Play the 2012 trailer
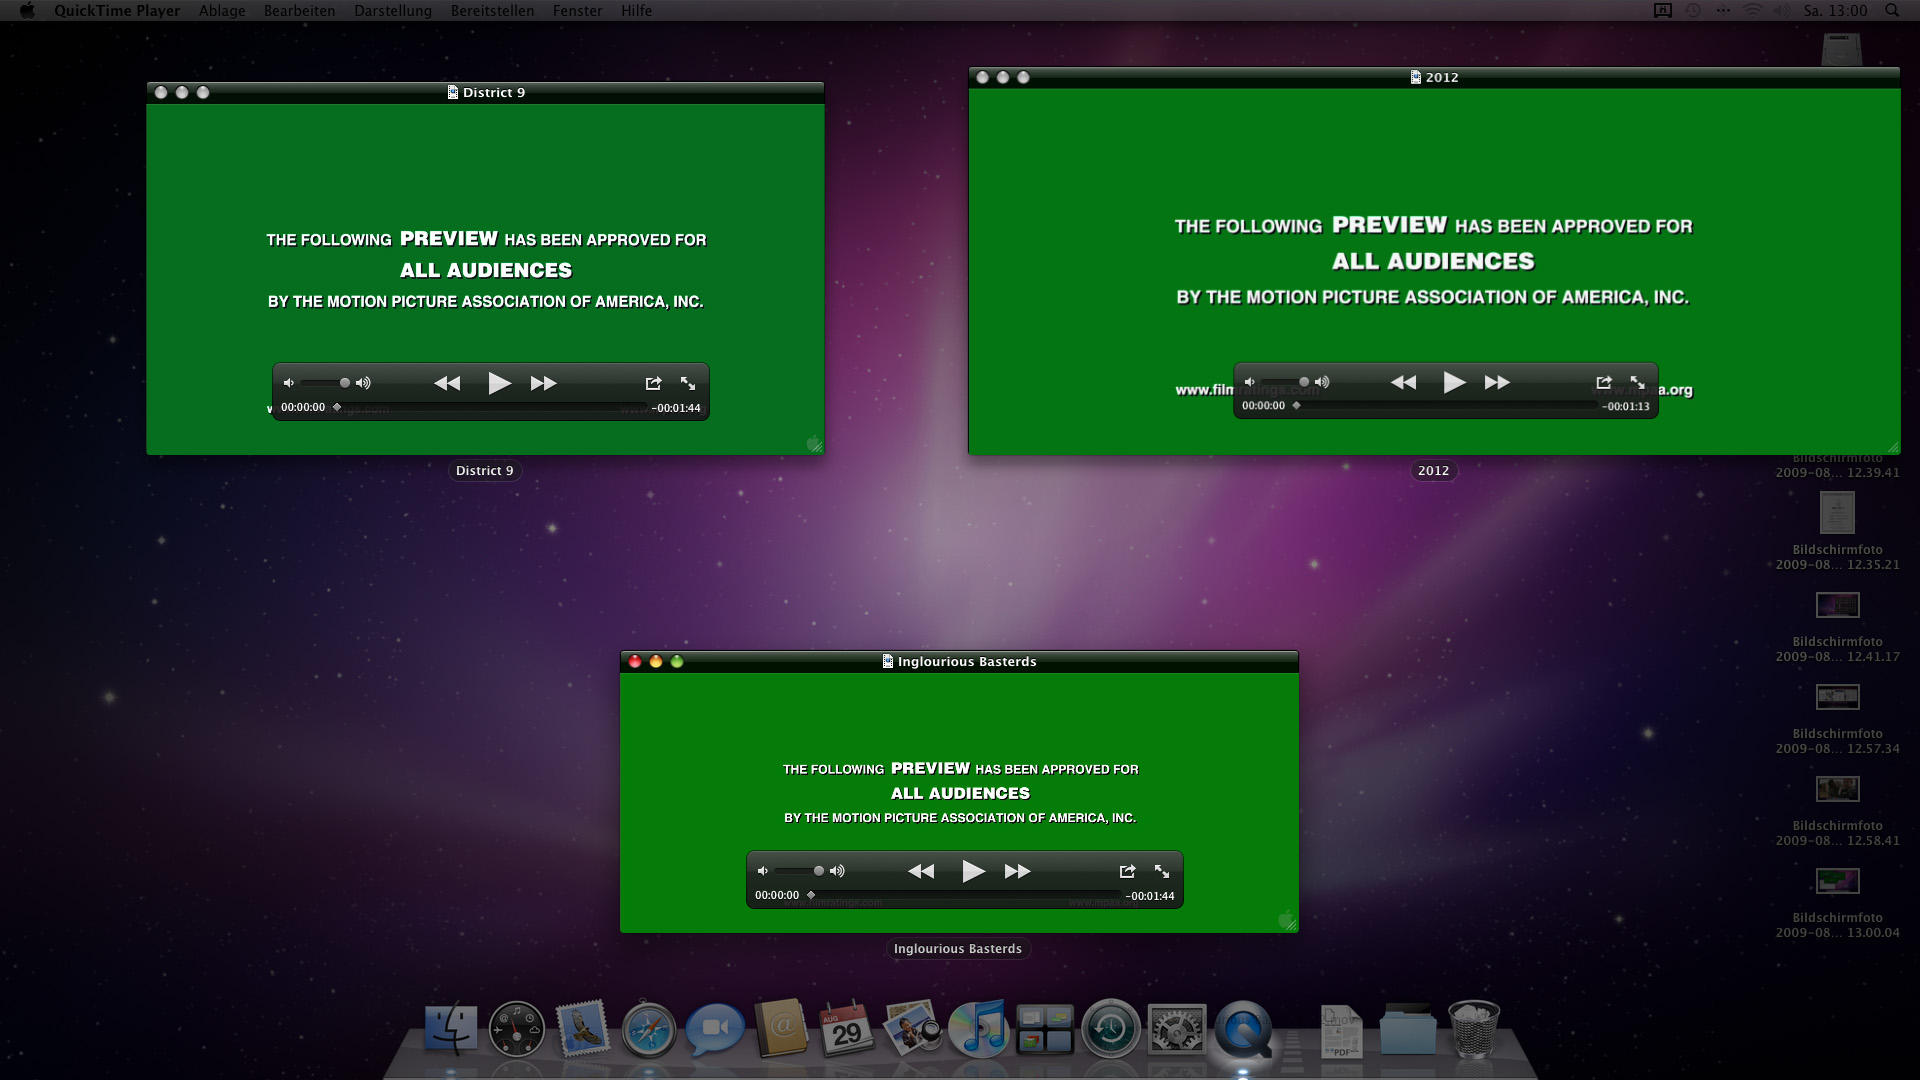1920x1080 pixels. (1454, 382)
